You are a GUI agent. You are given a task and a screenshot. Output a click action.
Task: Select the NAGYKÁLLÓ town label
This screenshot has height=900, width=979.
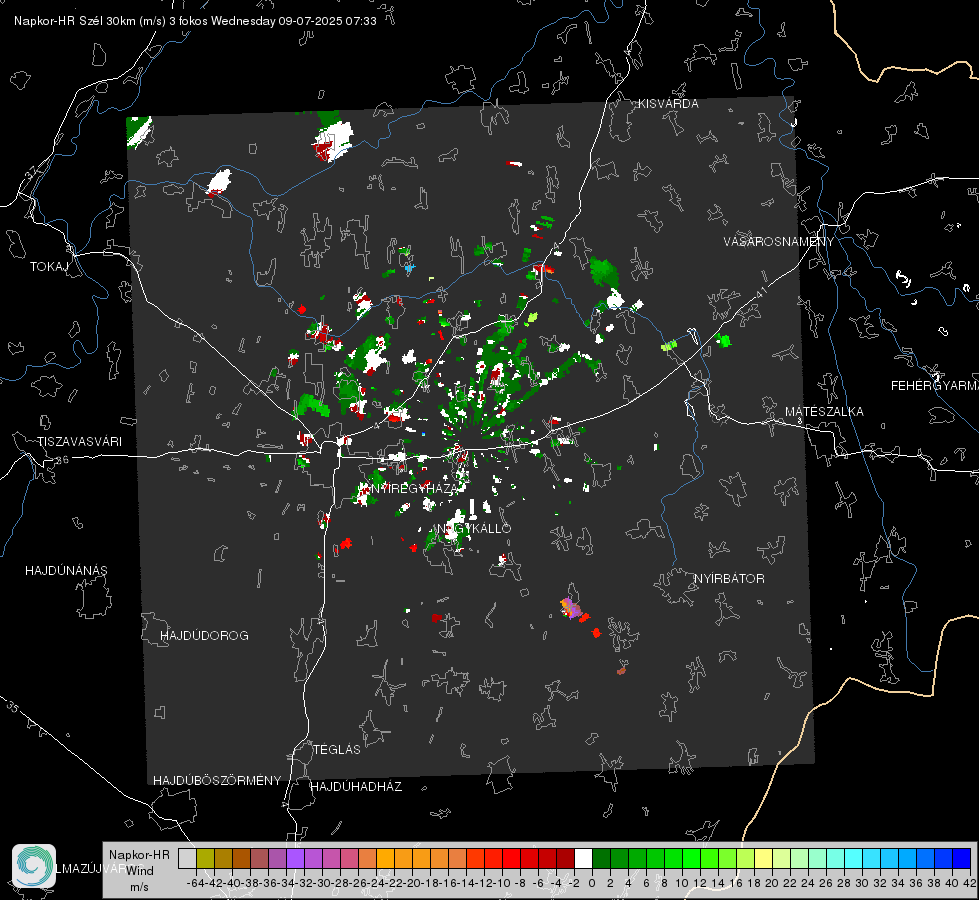click(474, 528)
